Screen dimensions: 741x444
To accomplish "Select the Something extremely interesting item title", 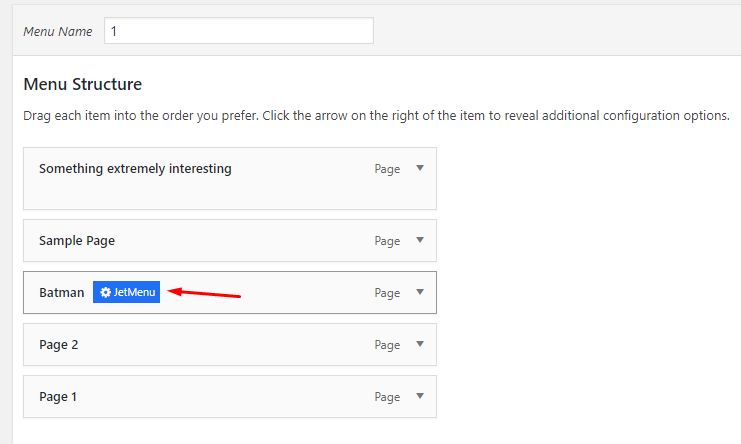I will coord(135,169).
